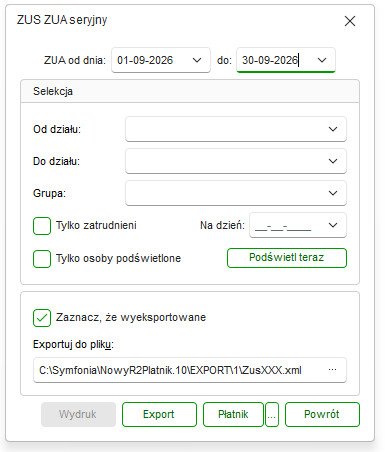Click the 'Na dzień:' label
This screenshot has width=385, height=452.
[222, 225]
